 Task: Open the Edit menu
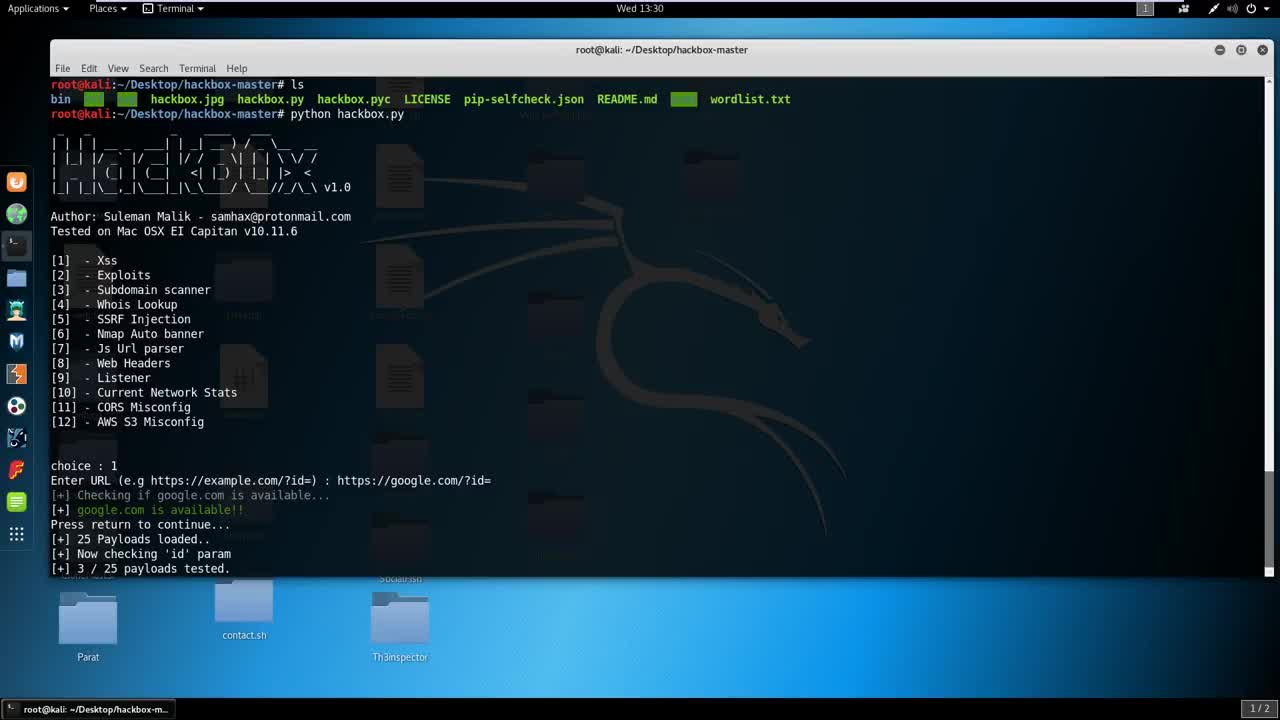click(x=89, y=68)
